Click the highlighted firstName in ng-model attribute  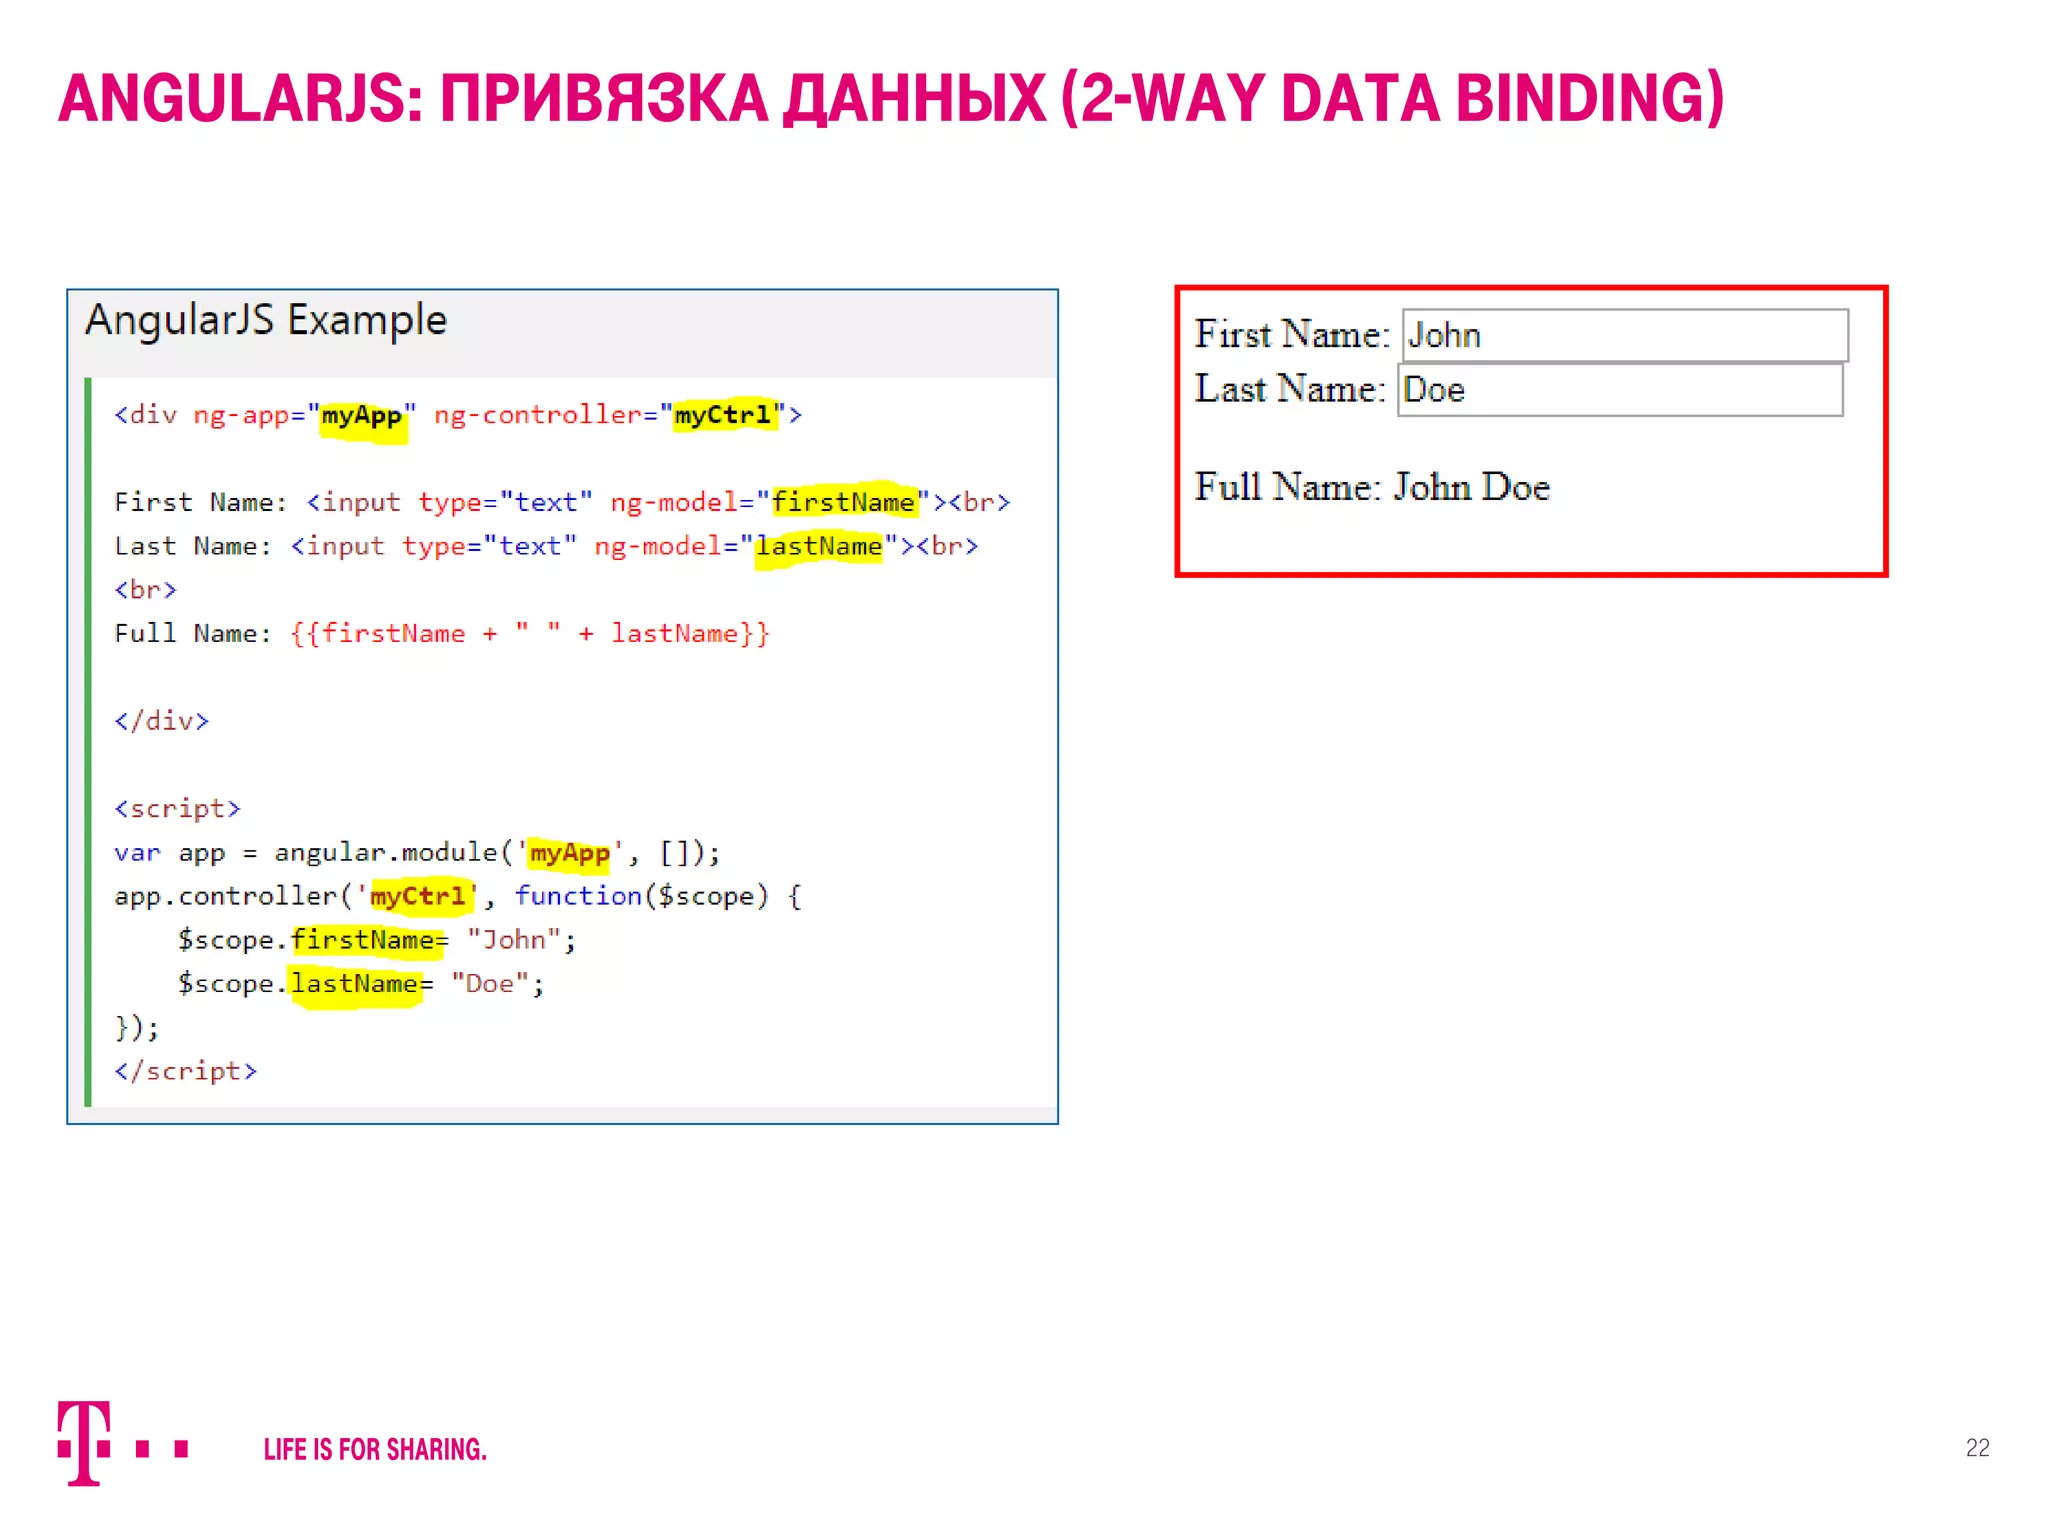[x=844, y=502]
